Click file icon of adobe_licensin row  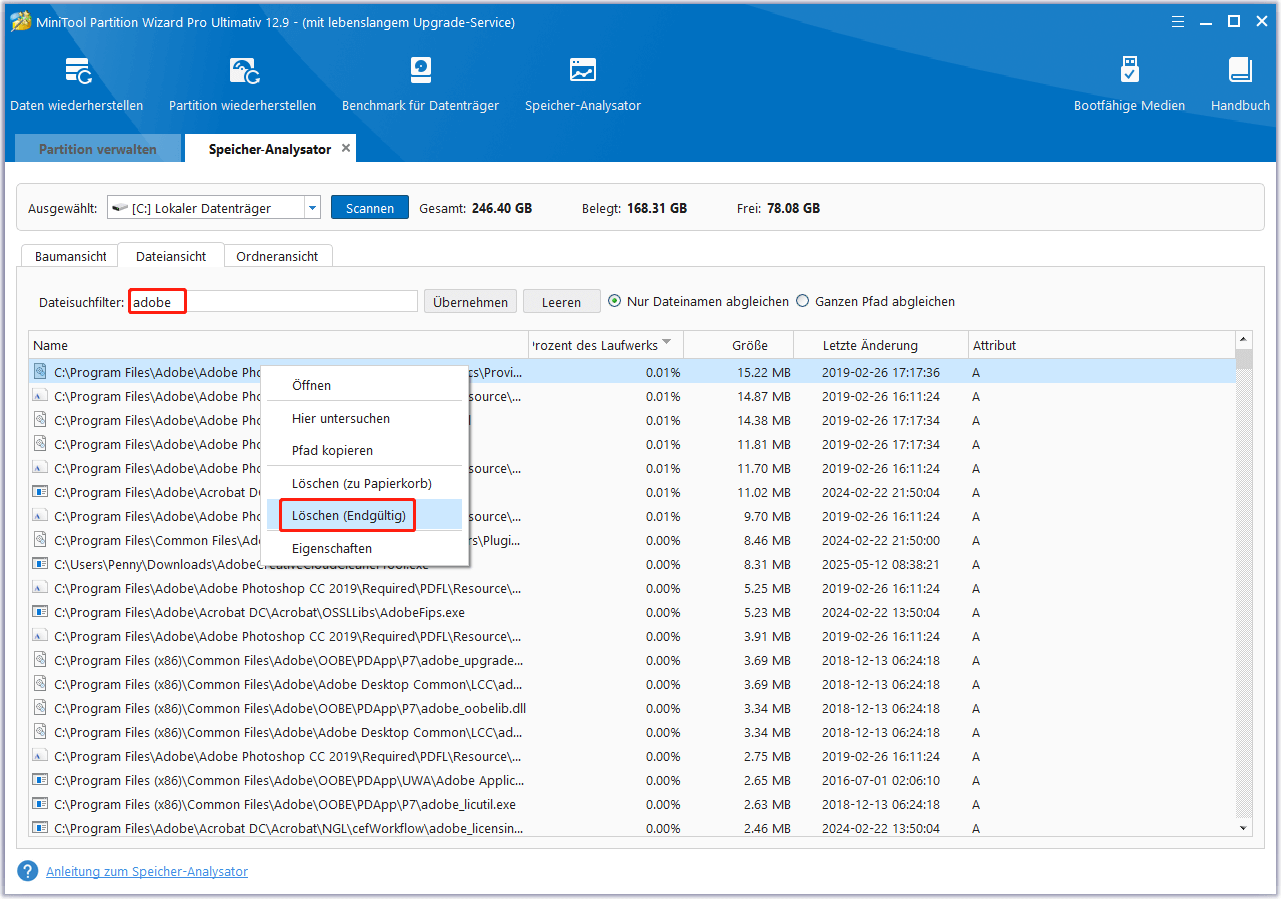(40, 828)
